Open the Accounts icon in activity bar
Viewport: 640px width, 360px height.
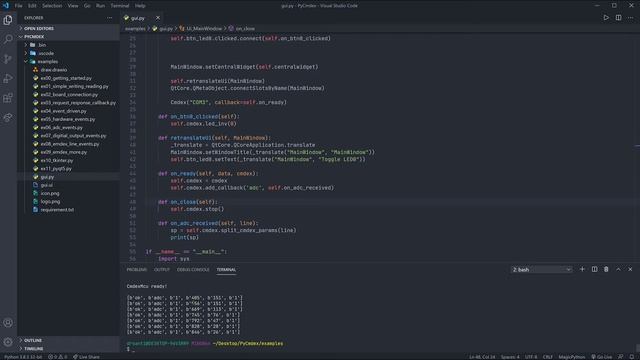pos(8,322)
